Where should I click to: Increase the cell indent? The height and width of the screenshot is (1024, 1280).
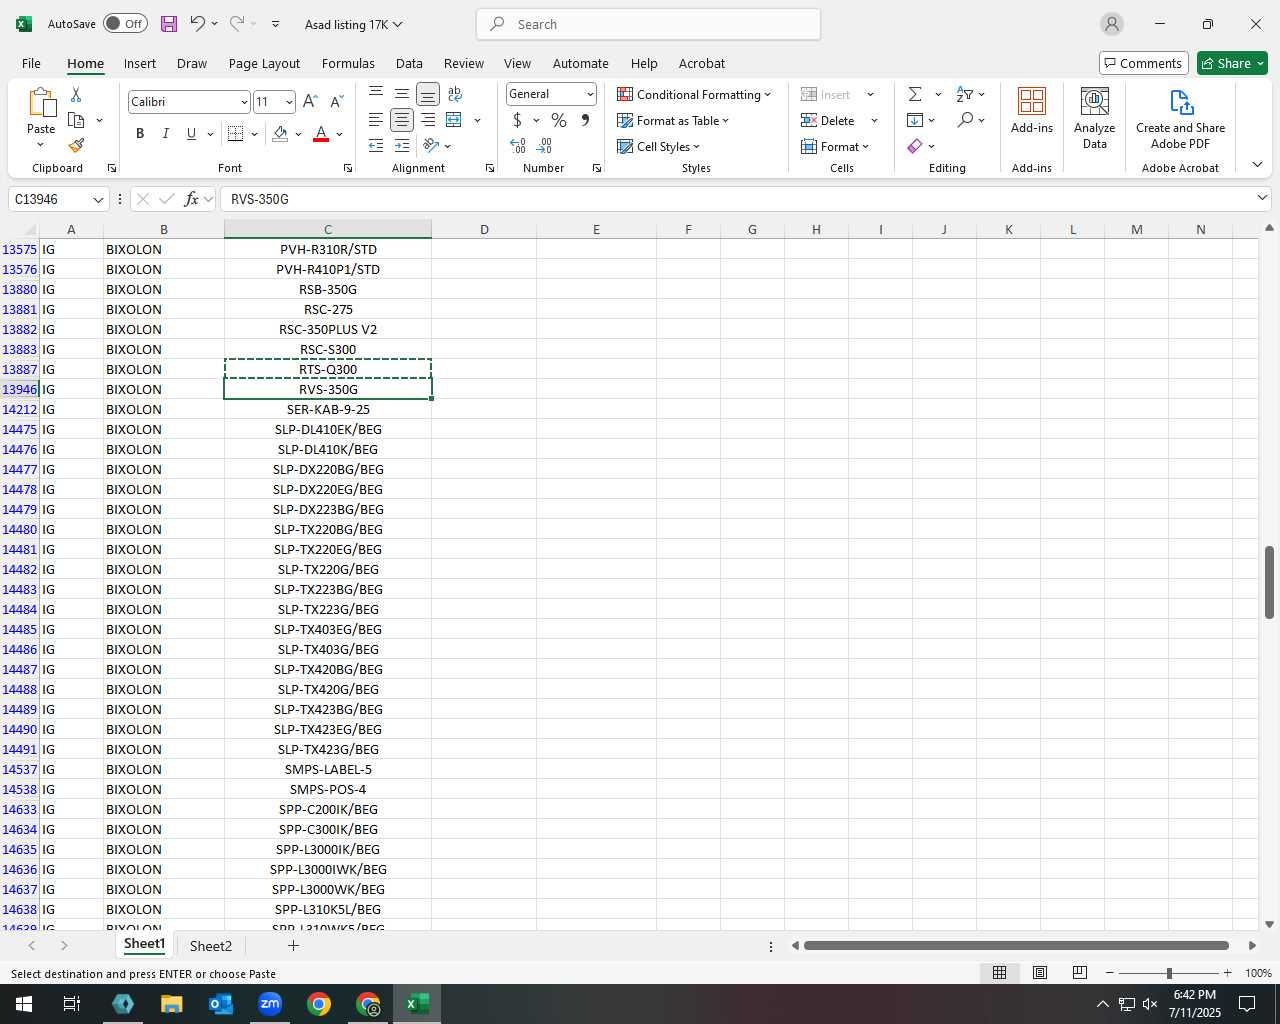[401, 146]
